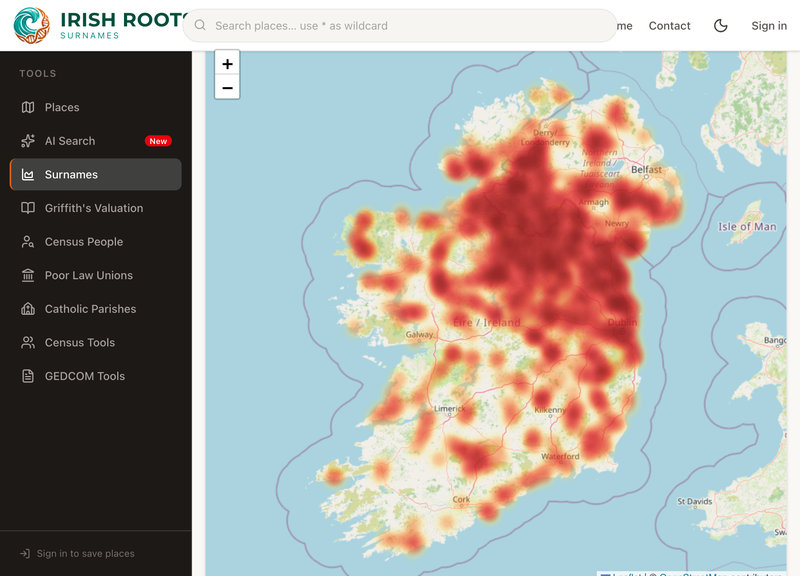
Task: Click the Dublin label on map
Action: [622, 322]
